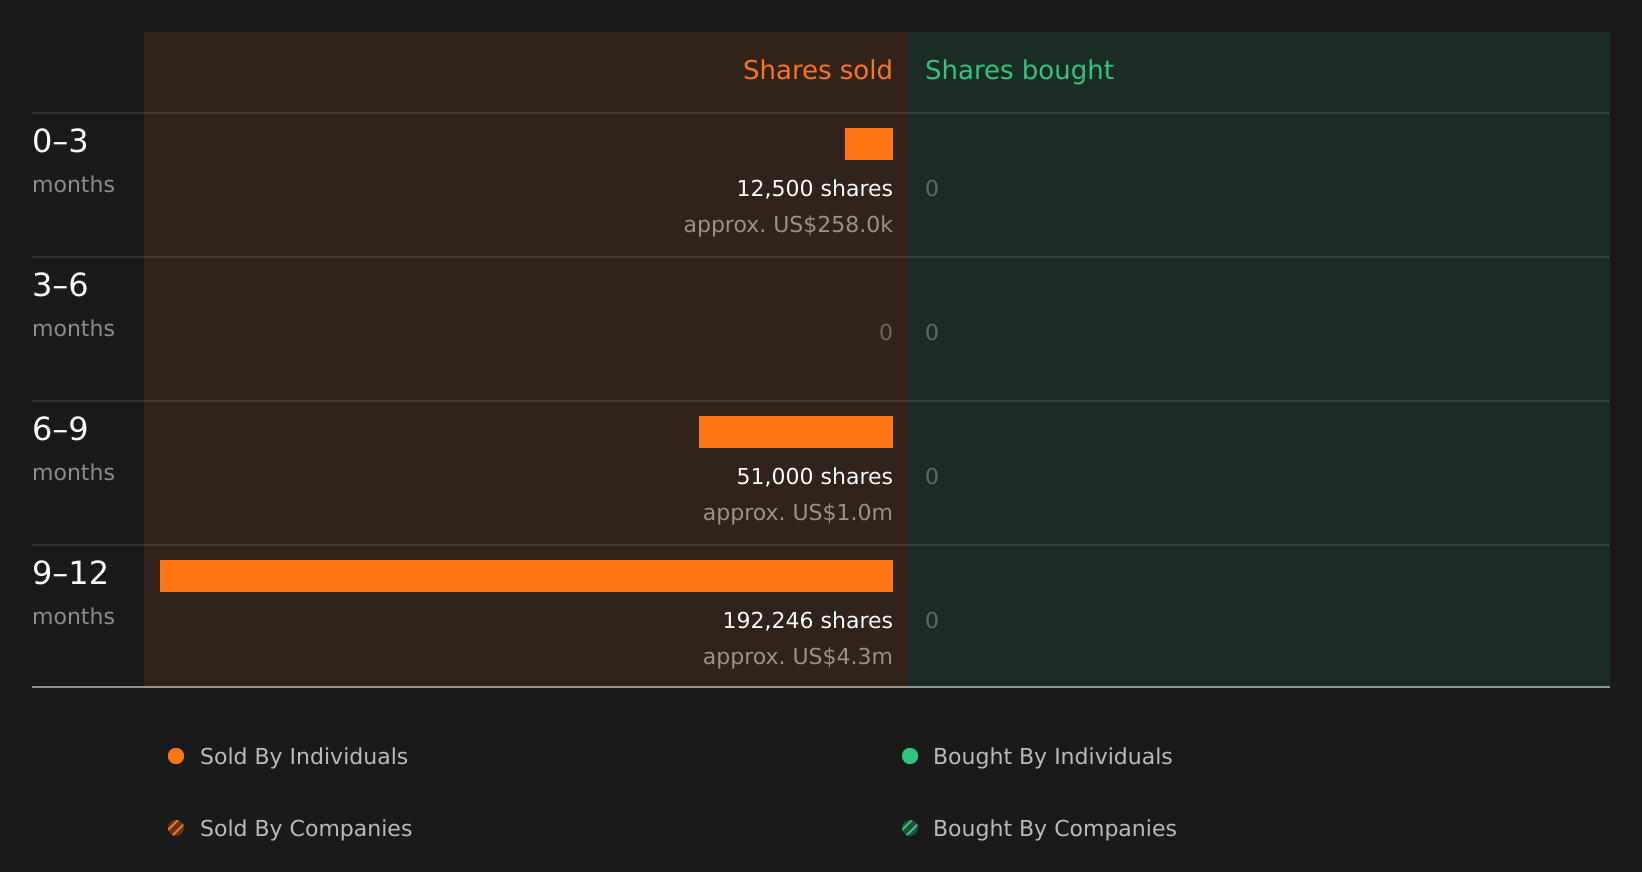The width and height of the screenshot is (1642, 872).
Task: Click the 9–12 months orange bar
Action: point(526,576)
